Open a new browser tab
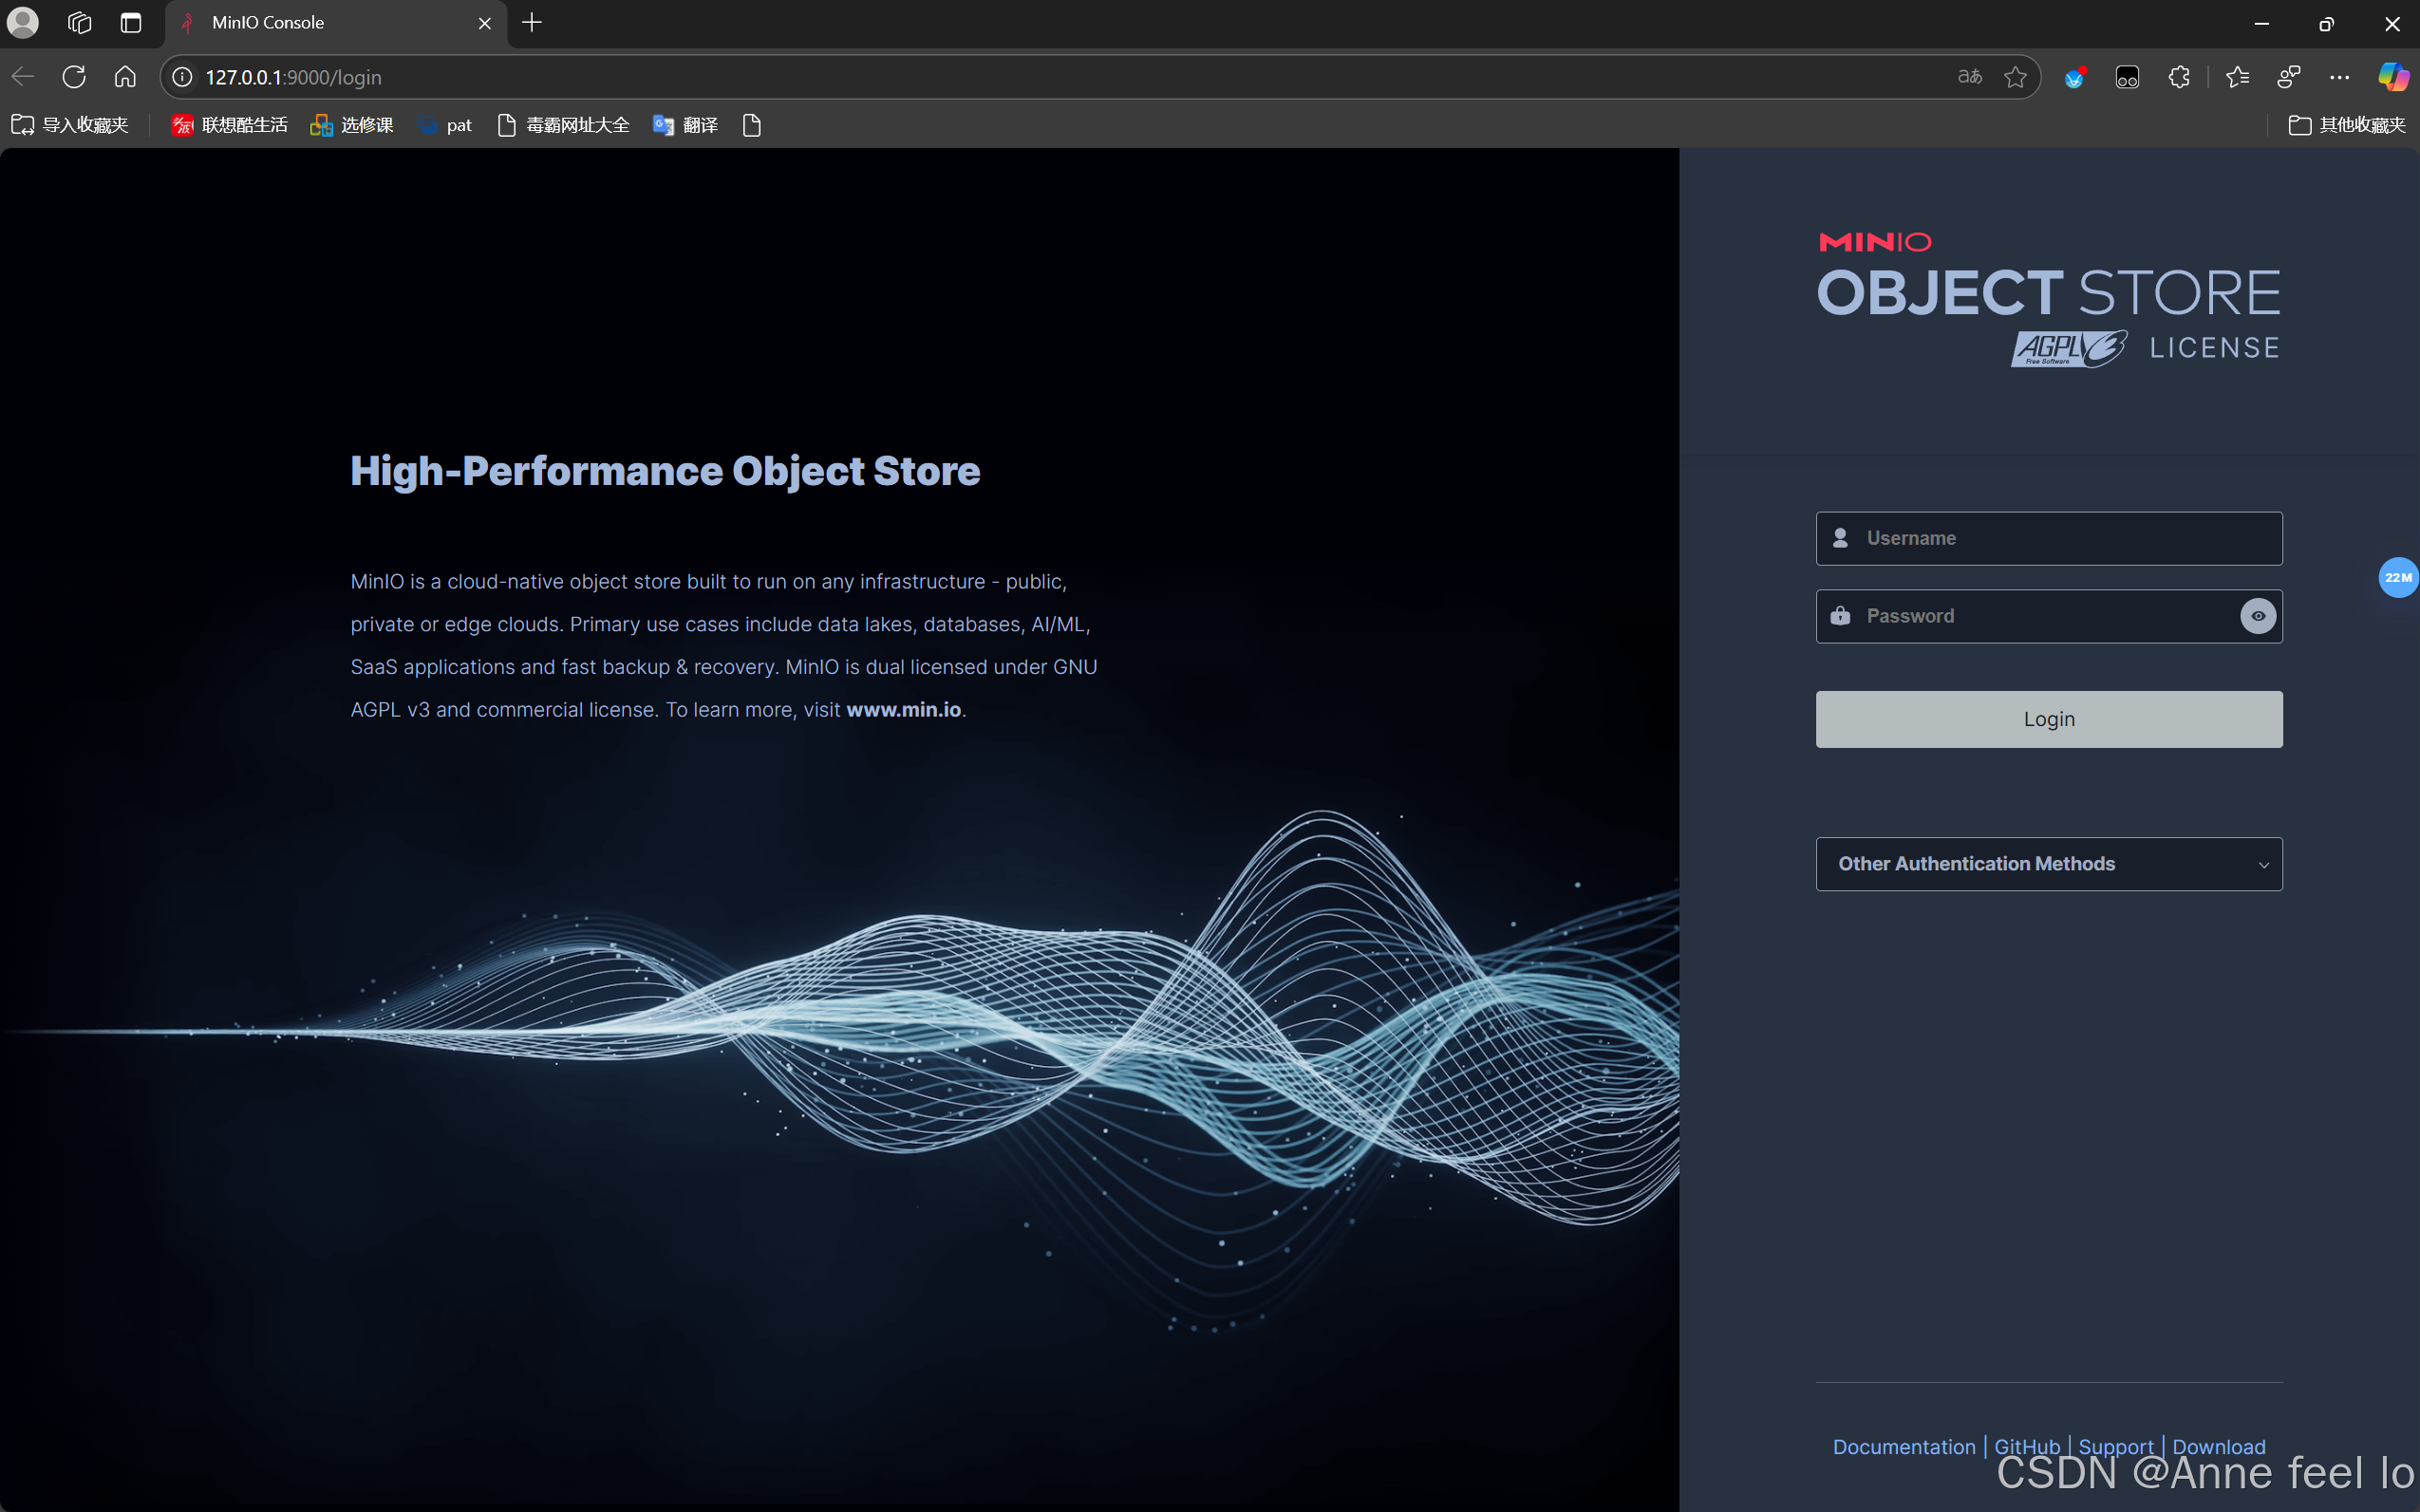2420x1512 pixels. coord(532,23)
